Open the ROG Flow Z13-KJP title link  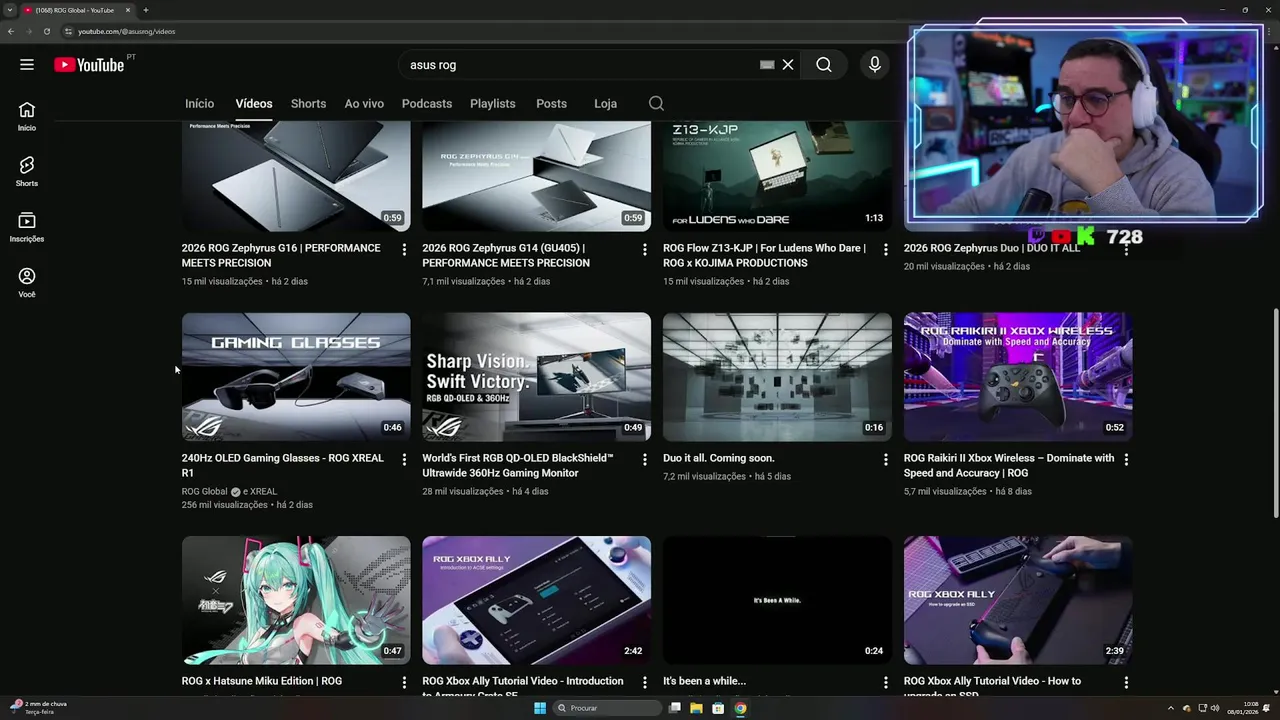(x=764, y=255)
